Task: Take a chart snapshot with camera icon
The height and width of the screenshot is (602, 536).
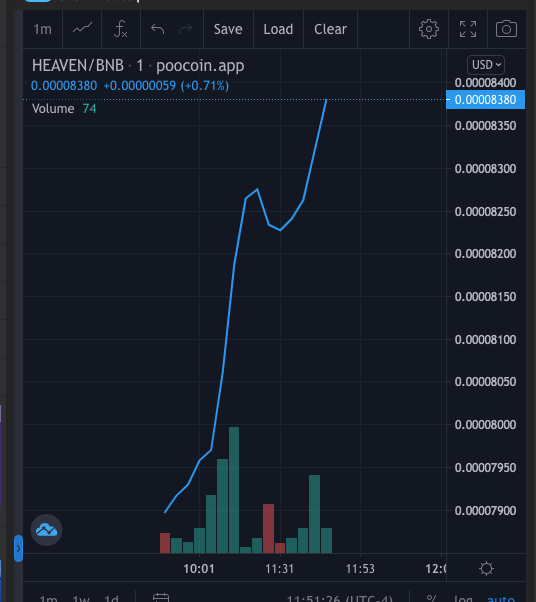Action: tap(506, 29)
